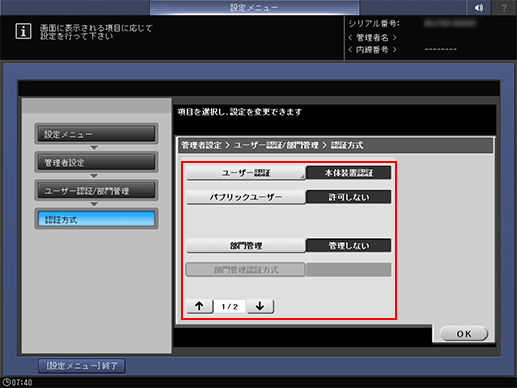
Task: Go to next page with down arrow
Action: pos(260,306)
